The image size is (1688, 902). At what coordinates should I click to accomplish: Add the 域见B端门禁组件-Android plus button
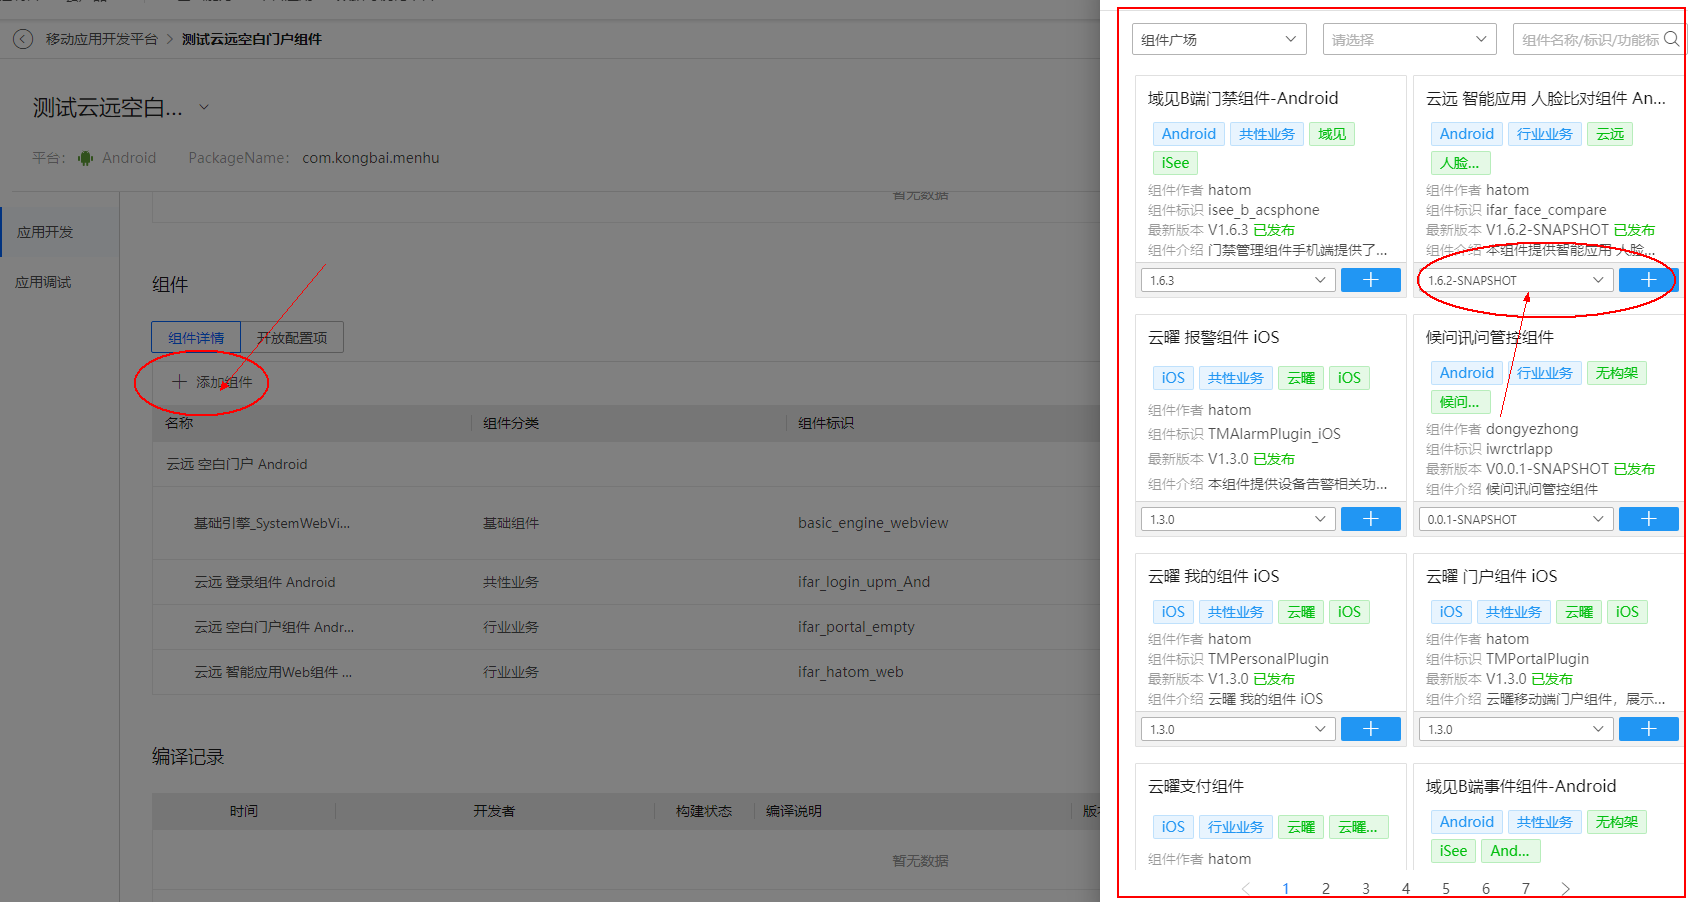[x=1370, y=280]
